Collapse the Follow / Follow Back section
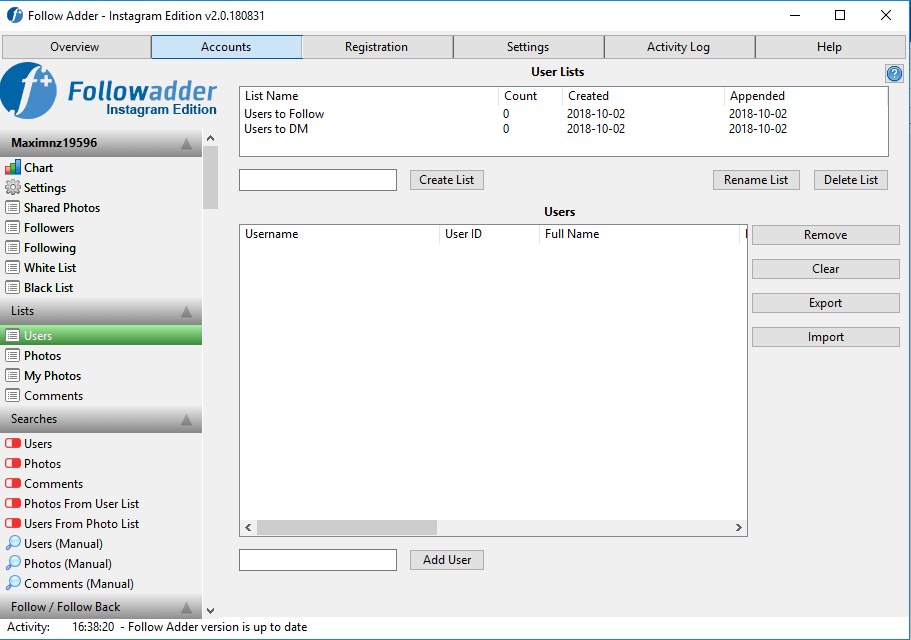Image resolution: width=911 pixels, height=640 pixels. pyautogui.click(x=186, y=607)
